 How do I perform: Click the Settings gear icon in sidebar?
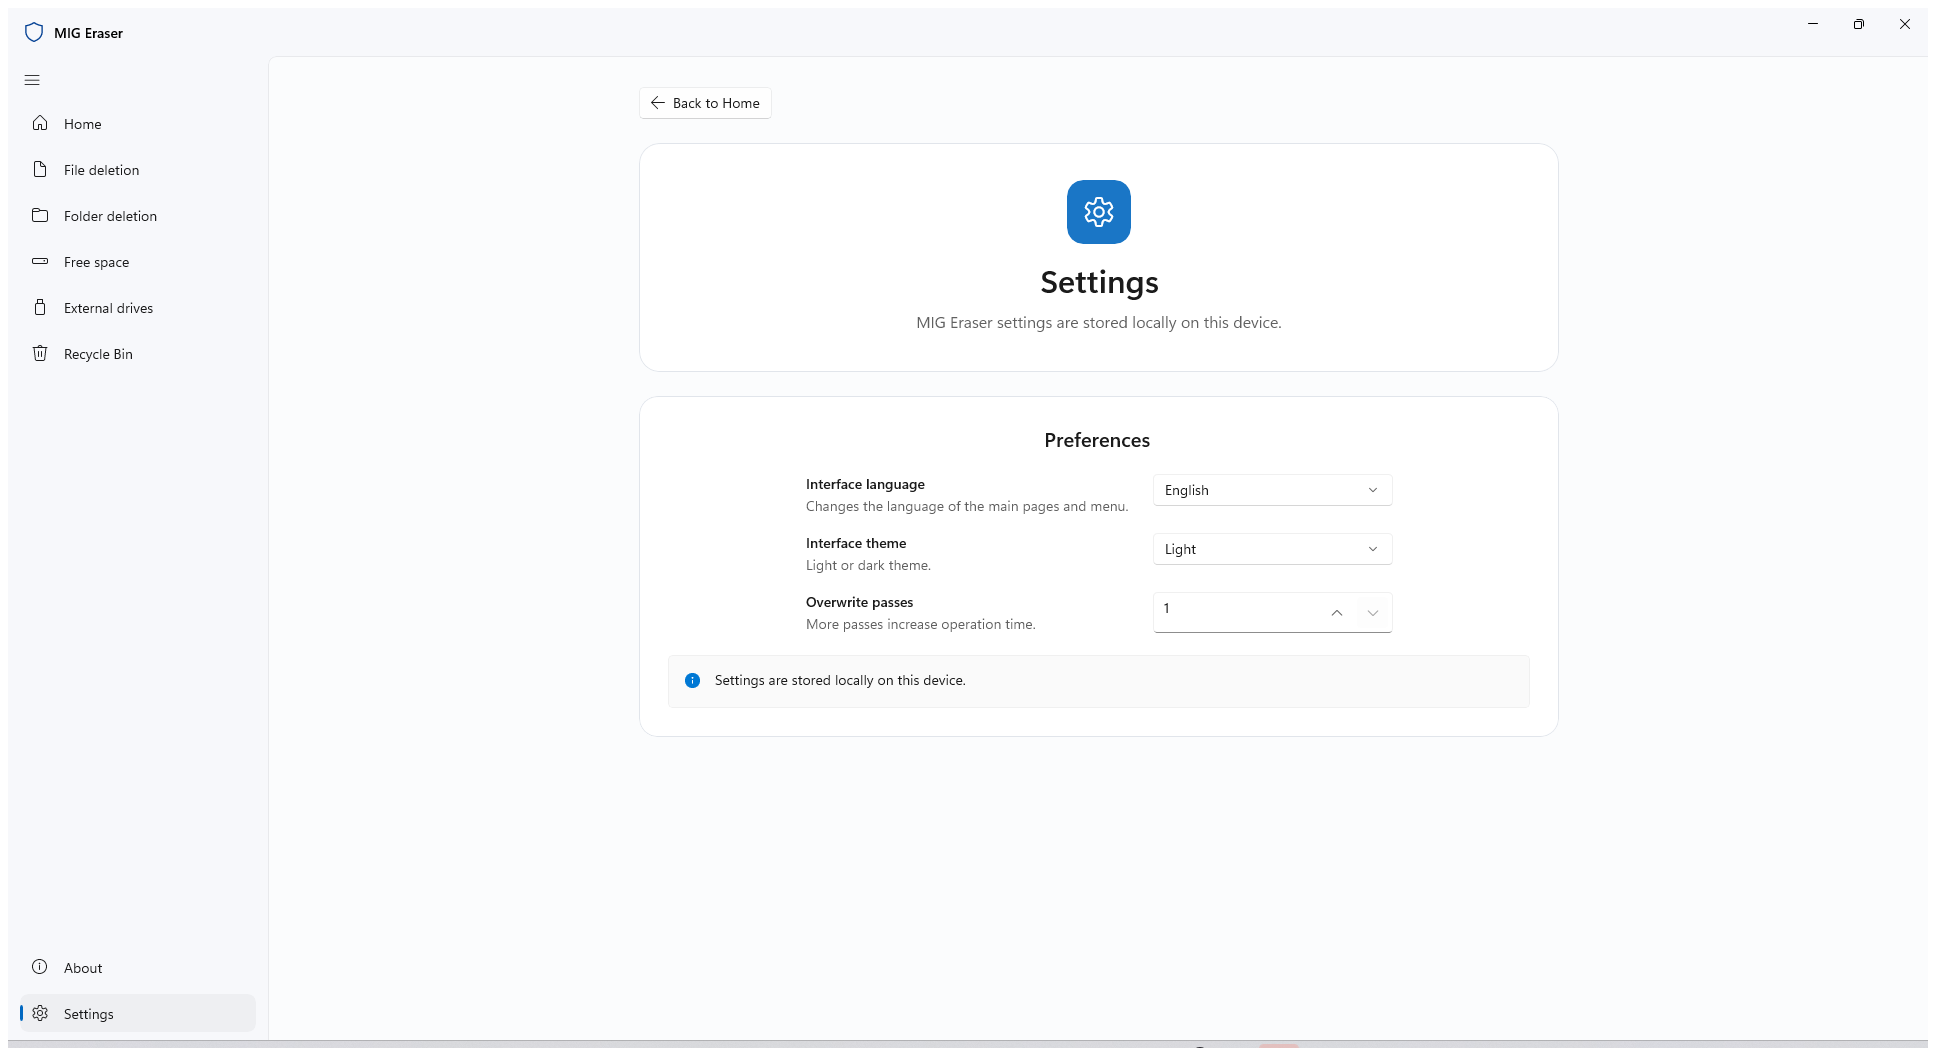pos(40,1013)
